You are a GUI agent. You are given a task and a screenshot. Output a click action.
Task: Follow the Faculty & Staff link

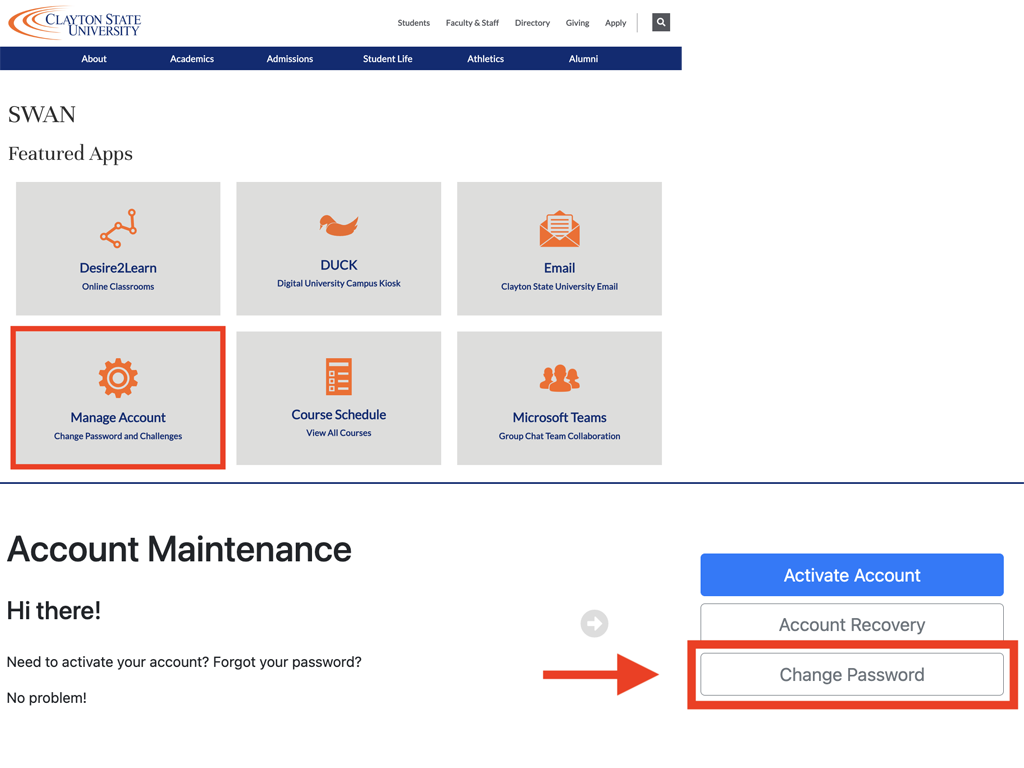(x=472, y=23)
